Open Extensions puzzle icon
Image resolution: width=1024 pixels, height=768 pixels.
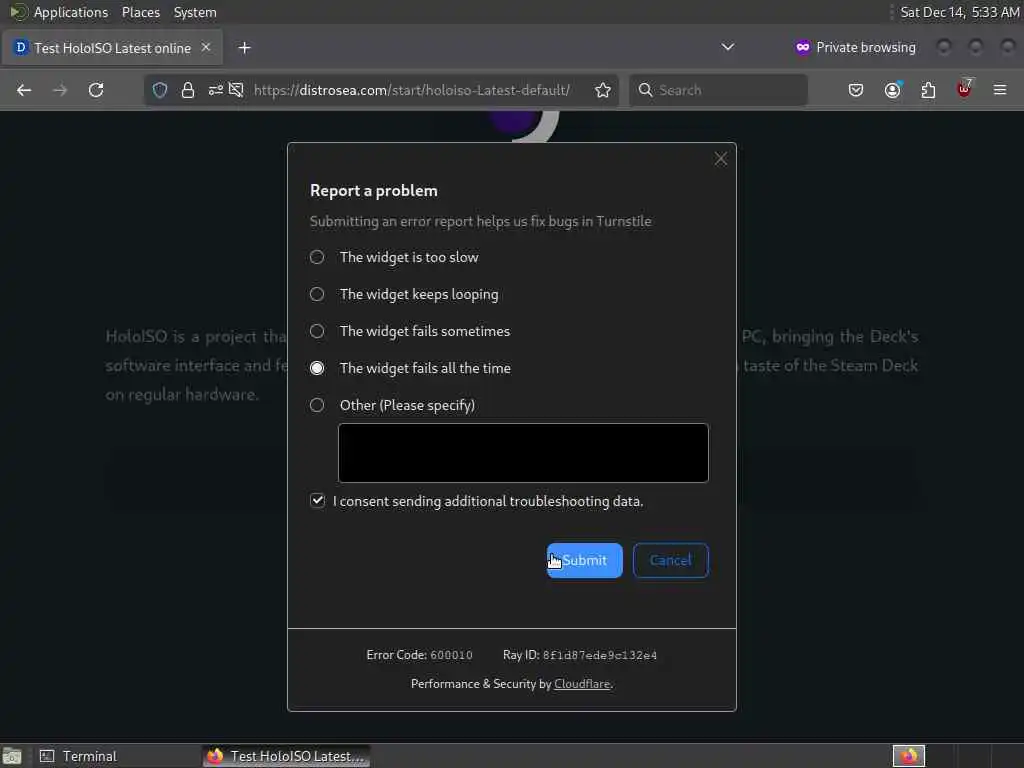click(928, 90)
